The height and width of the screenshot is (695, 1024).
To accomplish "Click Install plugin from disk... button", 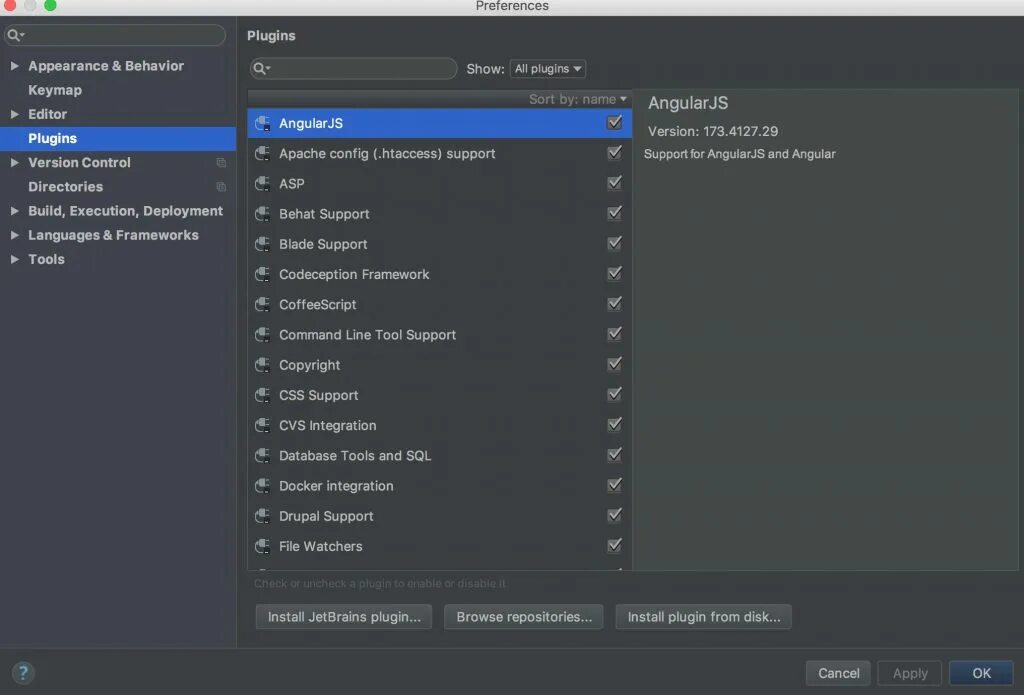I will click(703, 617).
